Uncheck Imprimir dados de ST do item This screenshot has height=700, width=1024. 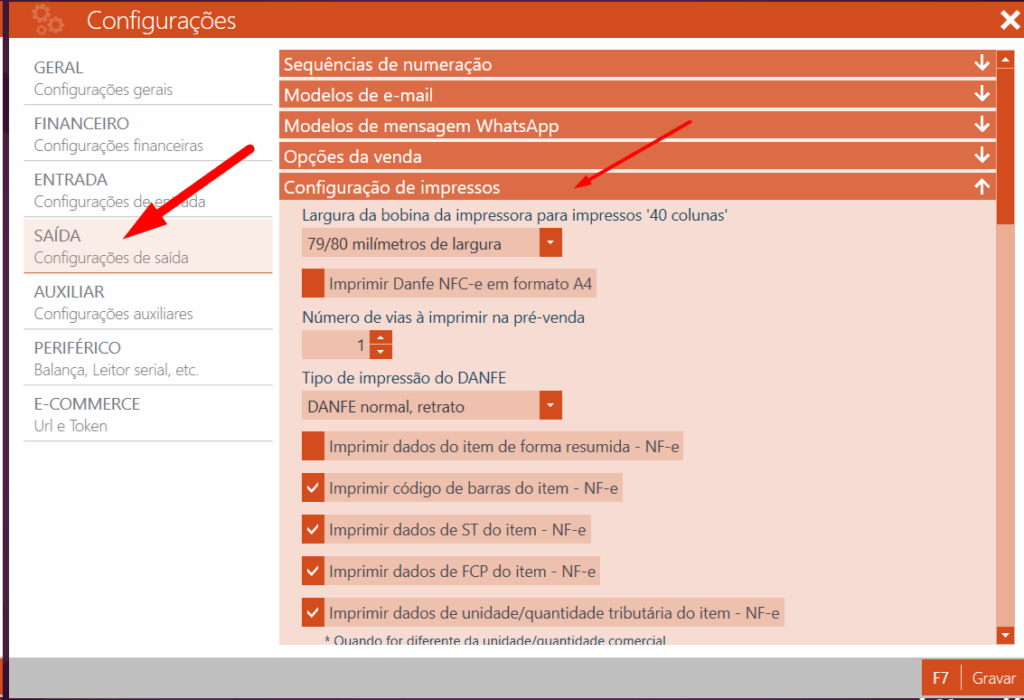[314, 530]
